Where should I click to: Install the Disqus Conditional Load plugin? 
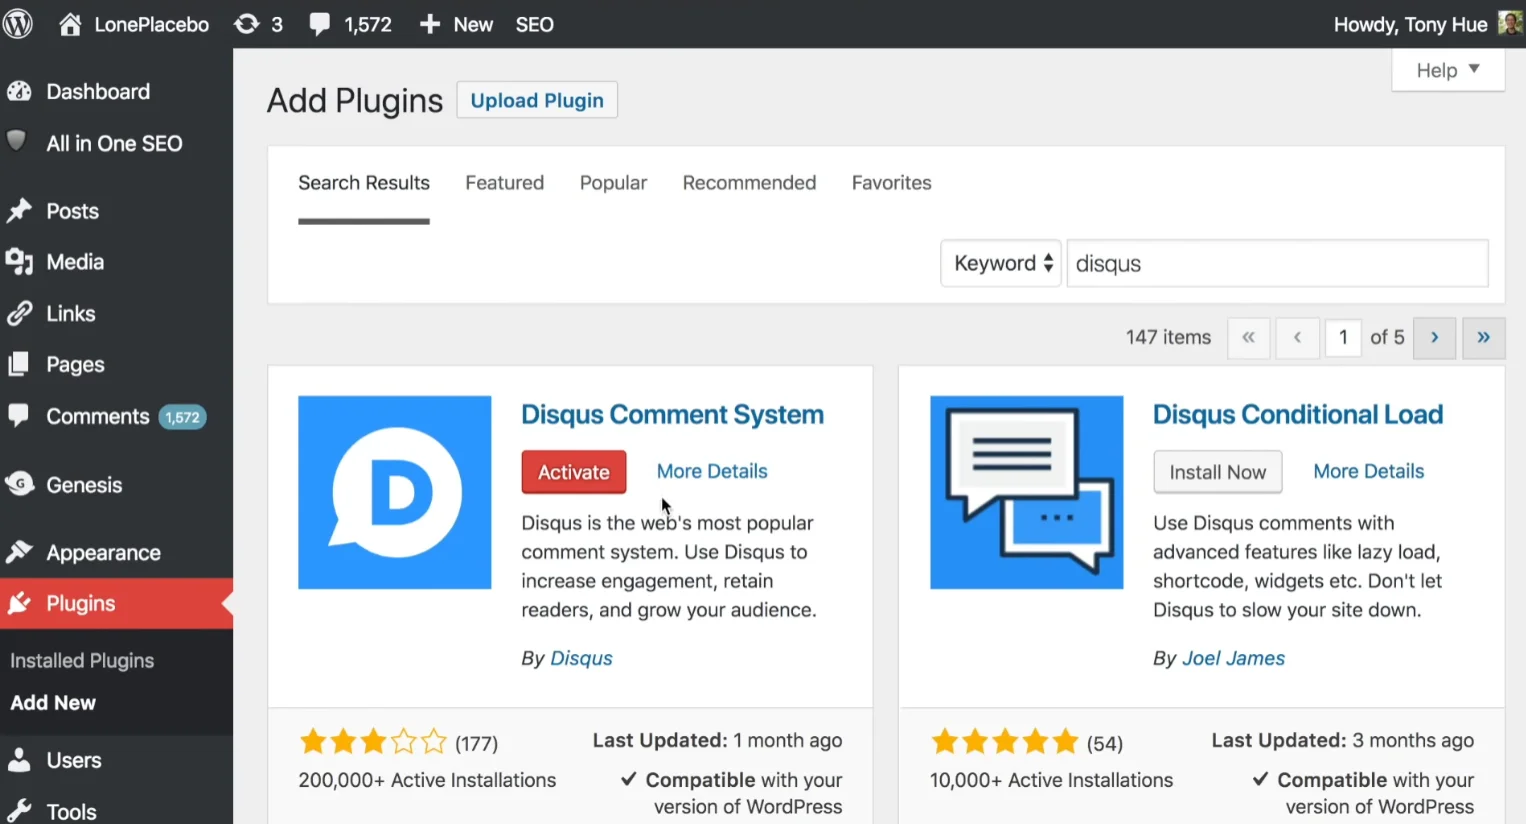[x=1217, y=472]
